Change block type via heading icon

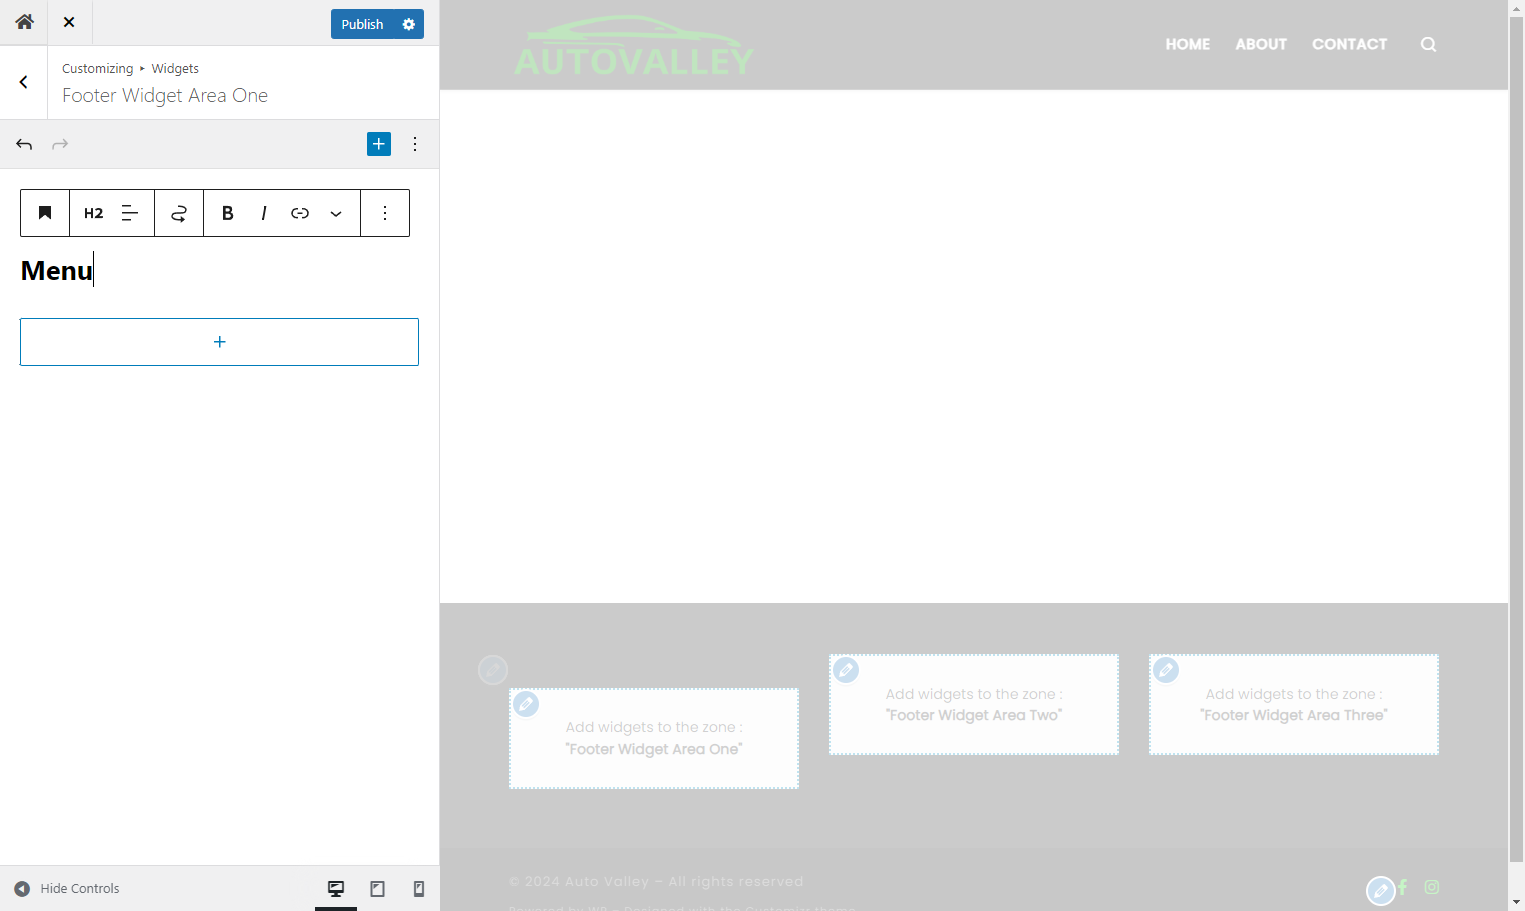[45, 213]
